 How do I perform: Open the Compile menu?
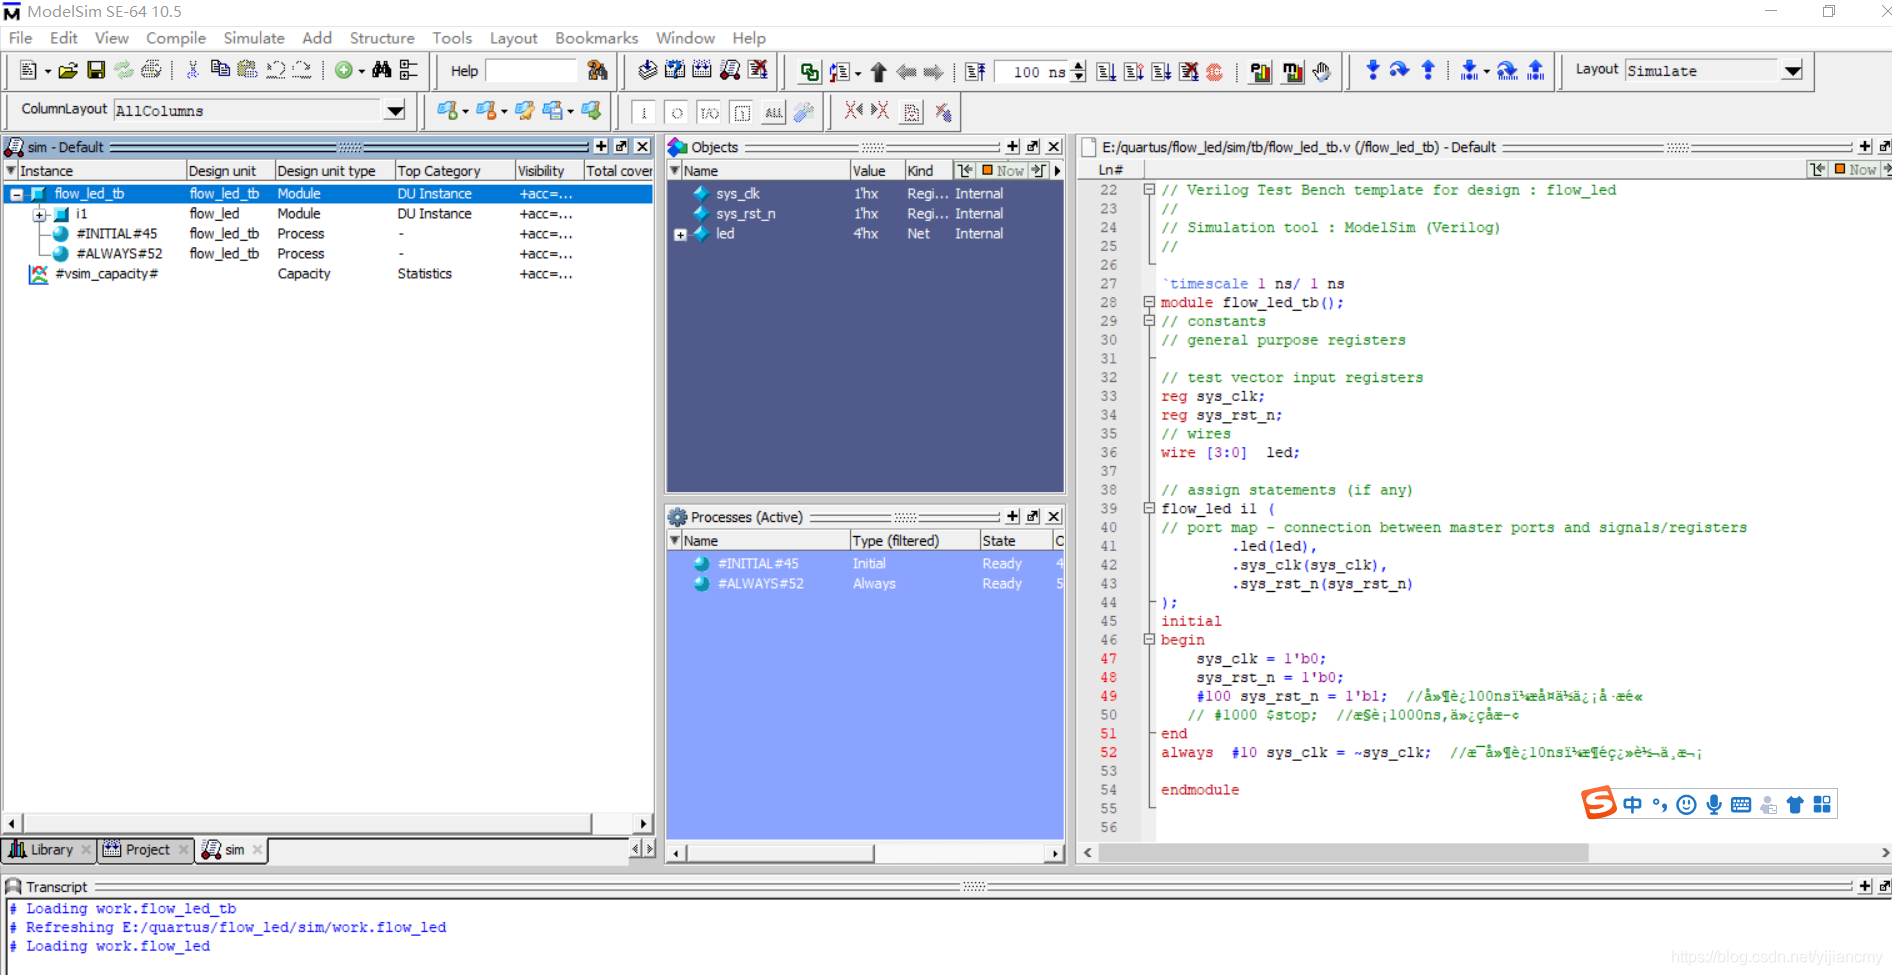(x=176, y=38)
